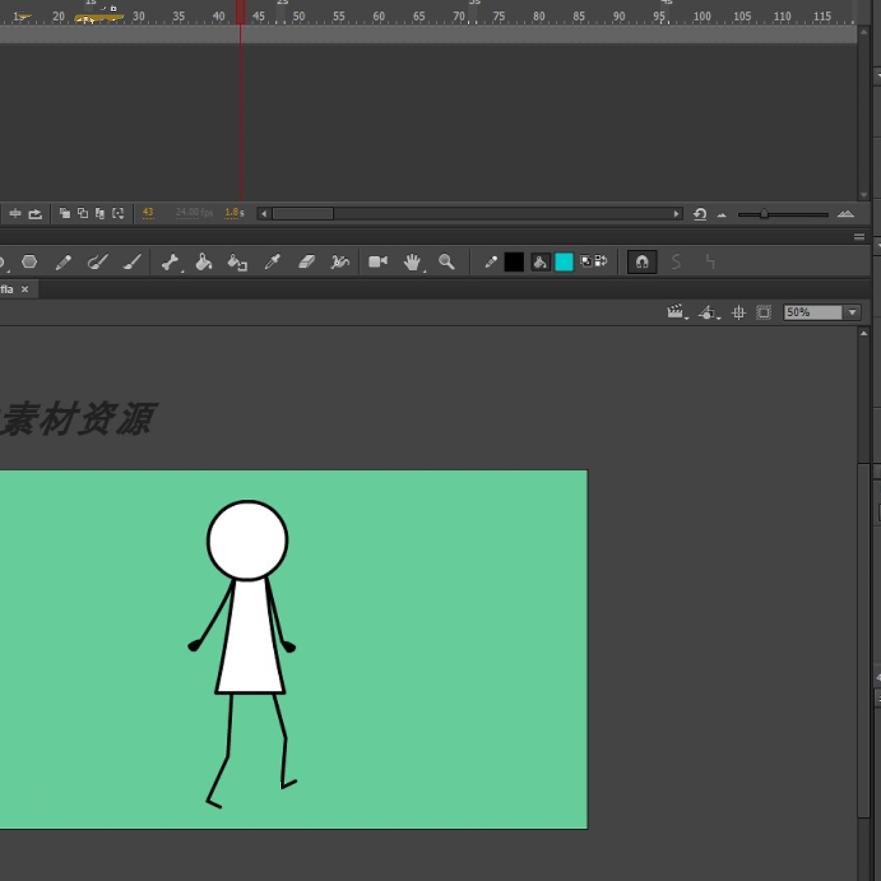Select the Eyedropper tool
This screenshot has width=881, height=881.
(x=272, y=262)
